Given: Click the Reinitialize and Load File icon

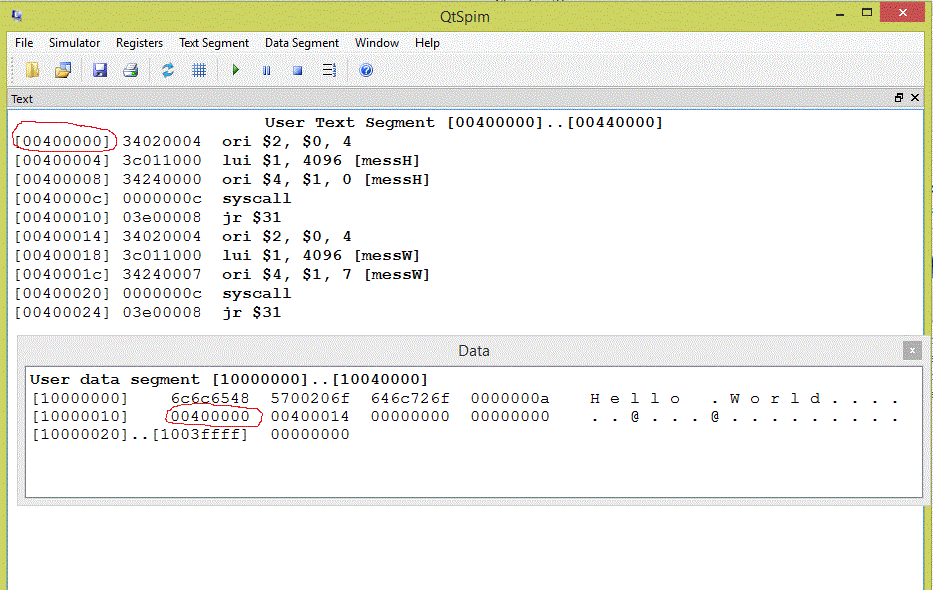Looking at the screenshot, I should 63,70.
